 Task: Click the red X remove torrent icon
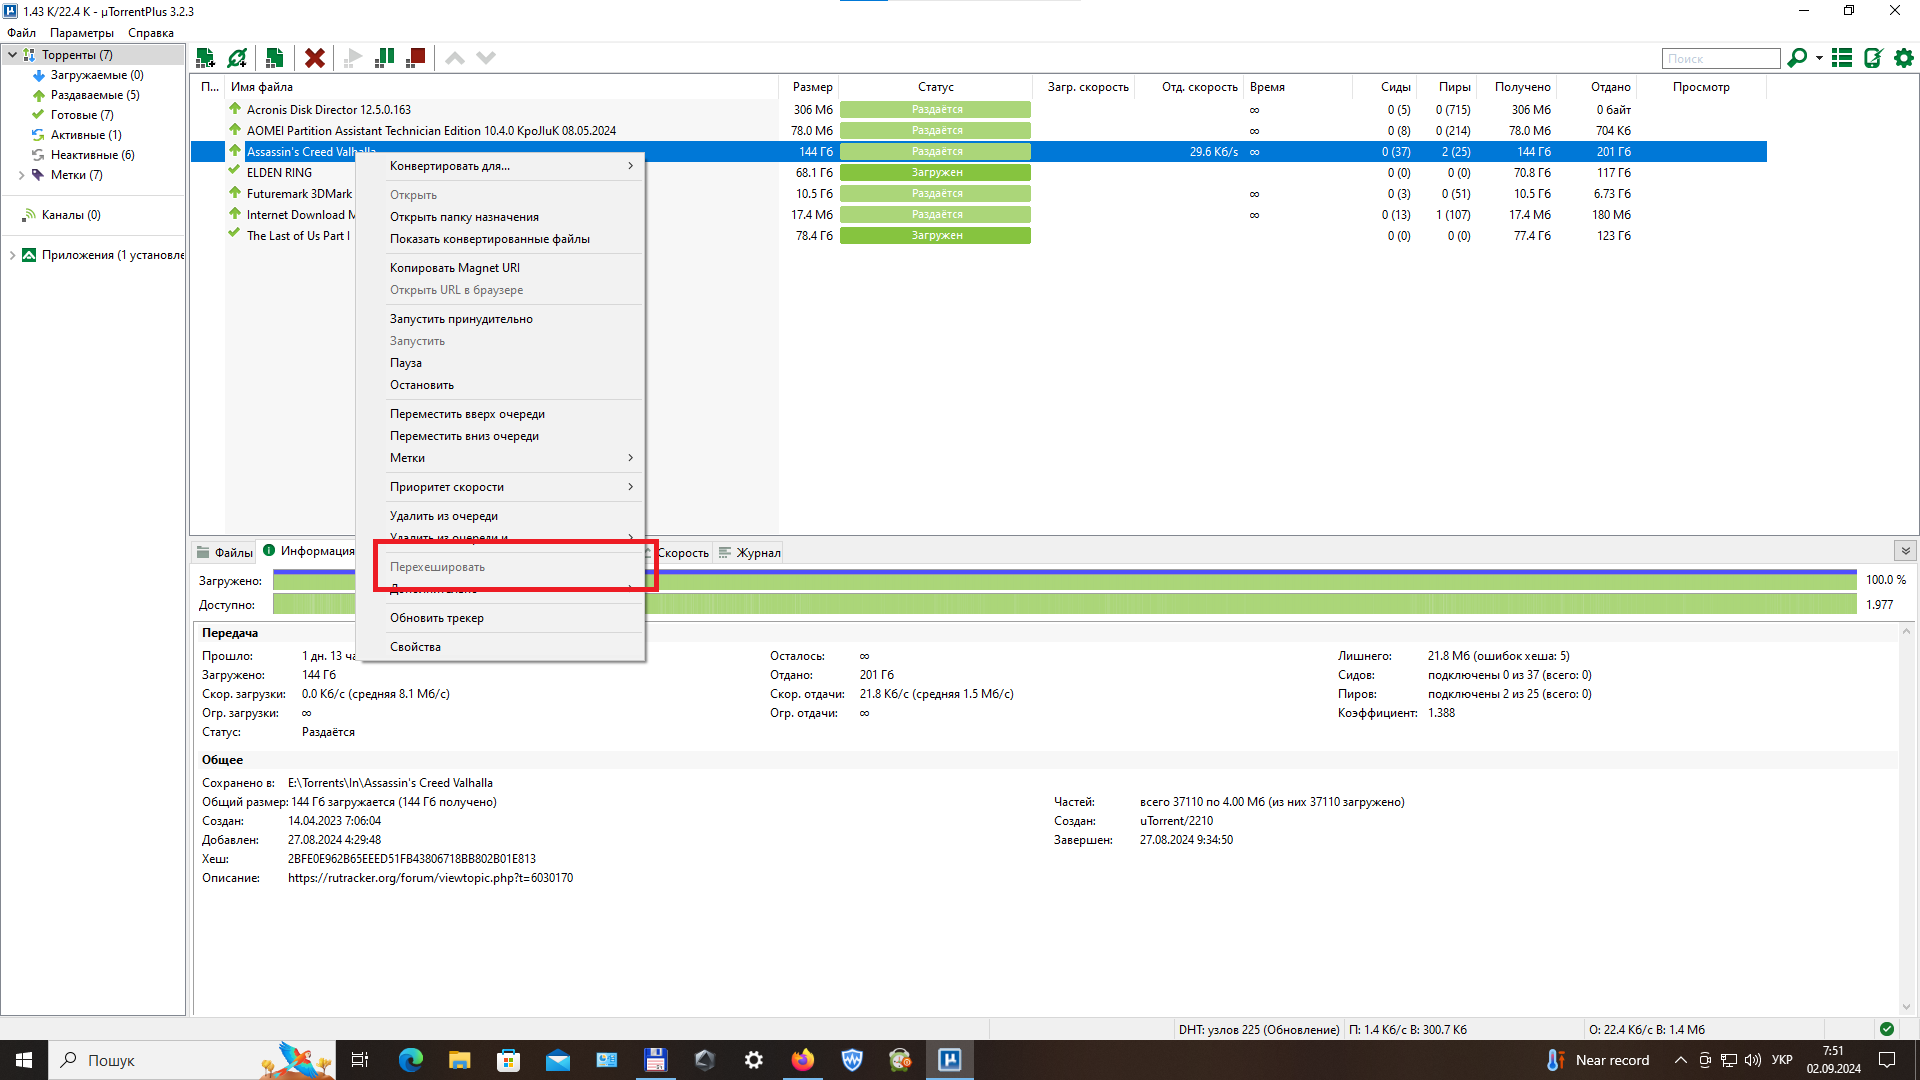coord(314,58)
